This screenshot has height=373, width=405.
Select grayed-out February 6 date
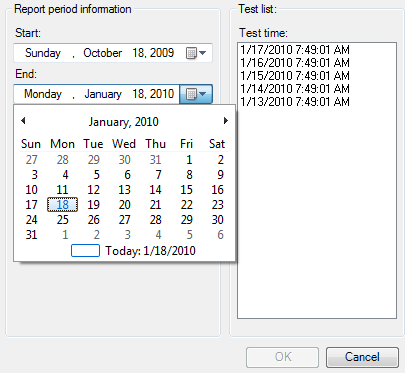[x=220, y=235]
